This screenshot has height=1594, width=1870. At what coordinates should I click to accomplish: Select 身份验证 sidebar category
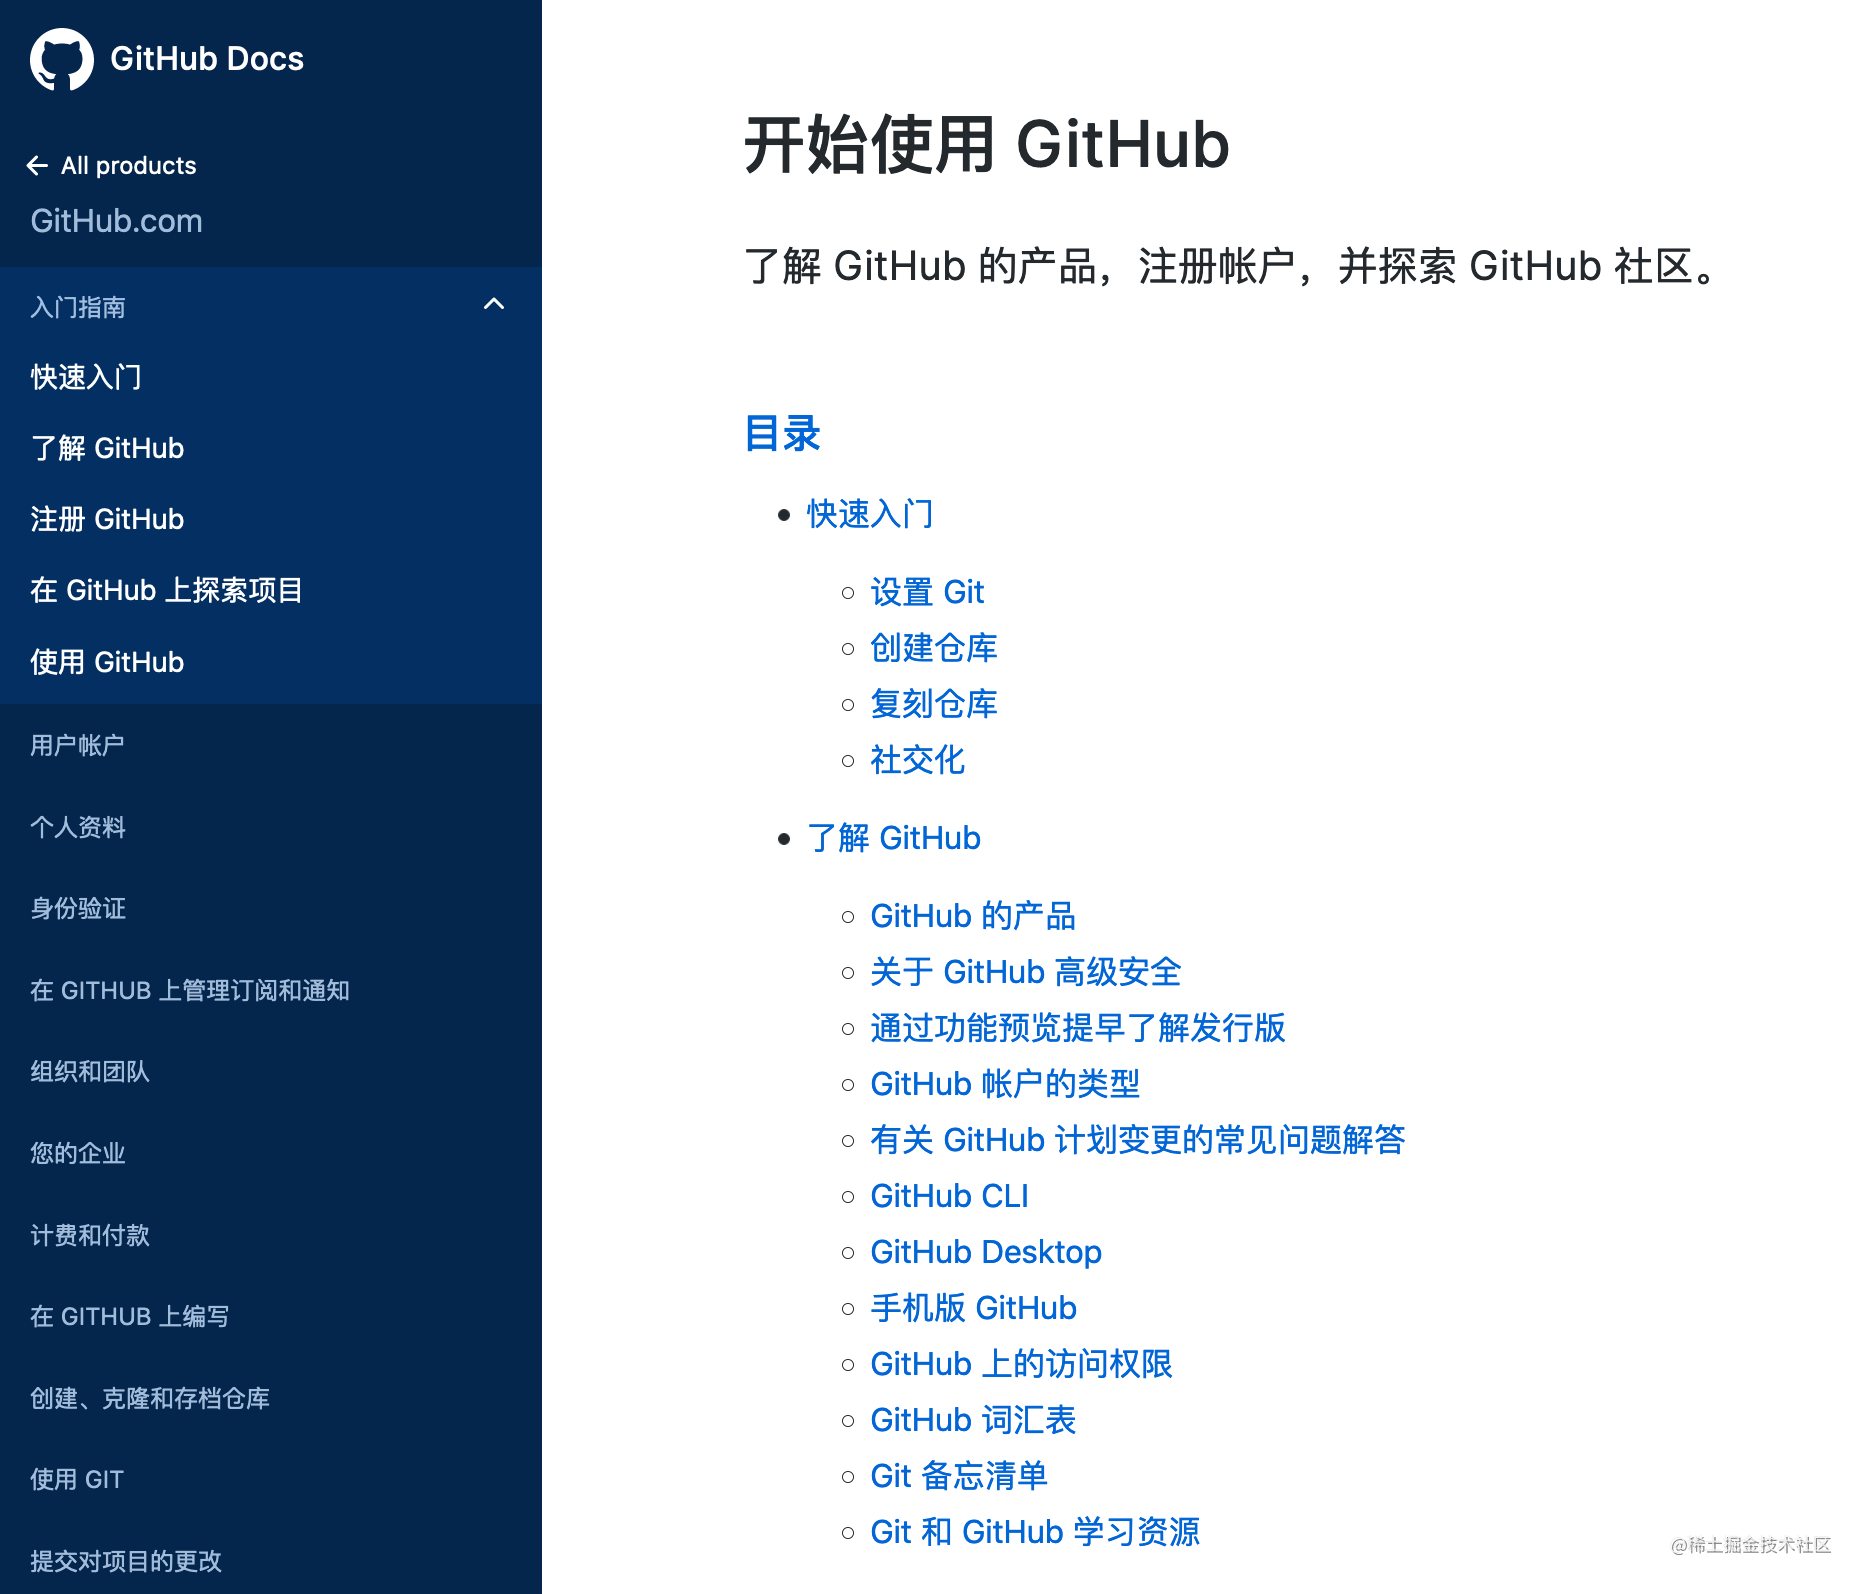(x=78, y=908)
